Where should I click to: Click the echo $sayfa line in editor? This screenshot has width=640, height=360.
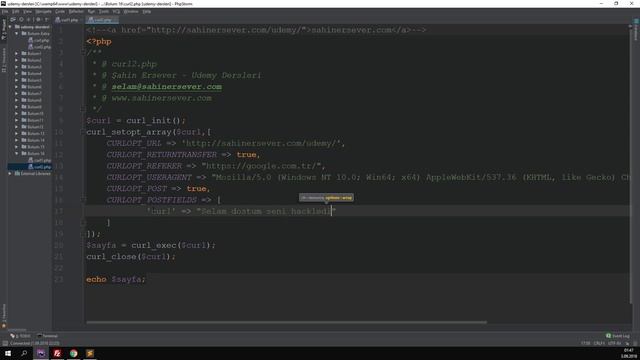pos(115,279)
